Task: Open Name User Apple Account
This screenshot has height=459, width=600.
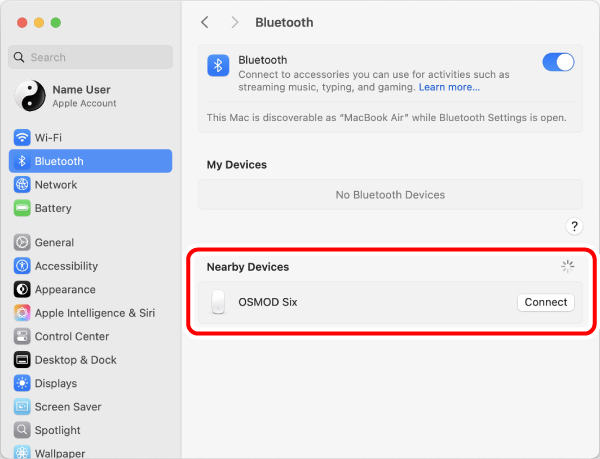Action: (90, 96)
